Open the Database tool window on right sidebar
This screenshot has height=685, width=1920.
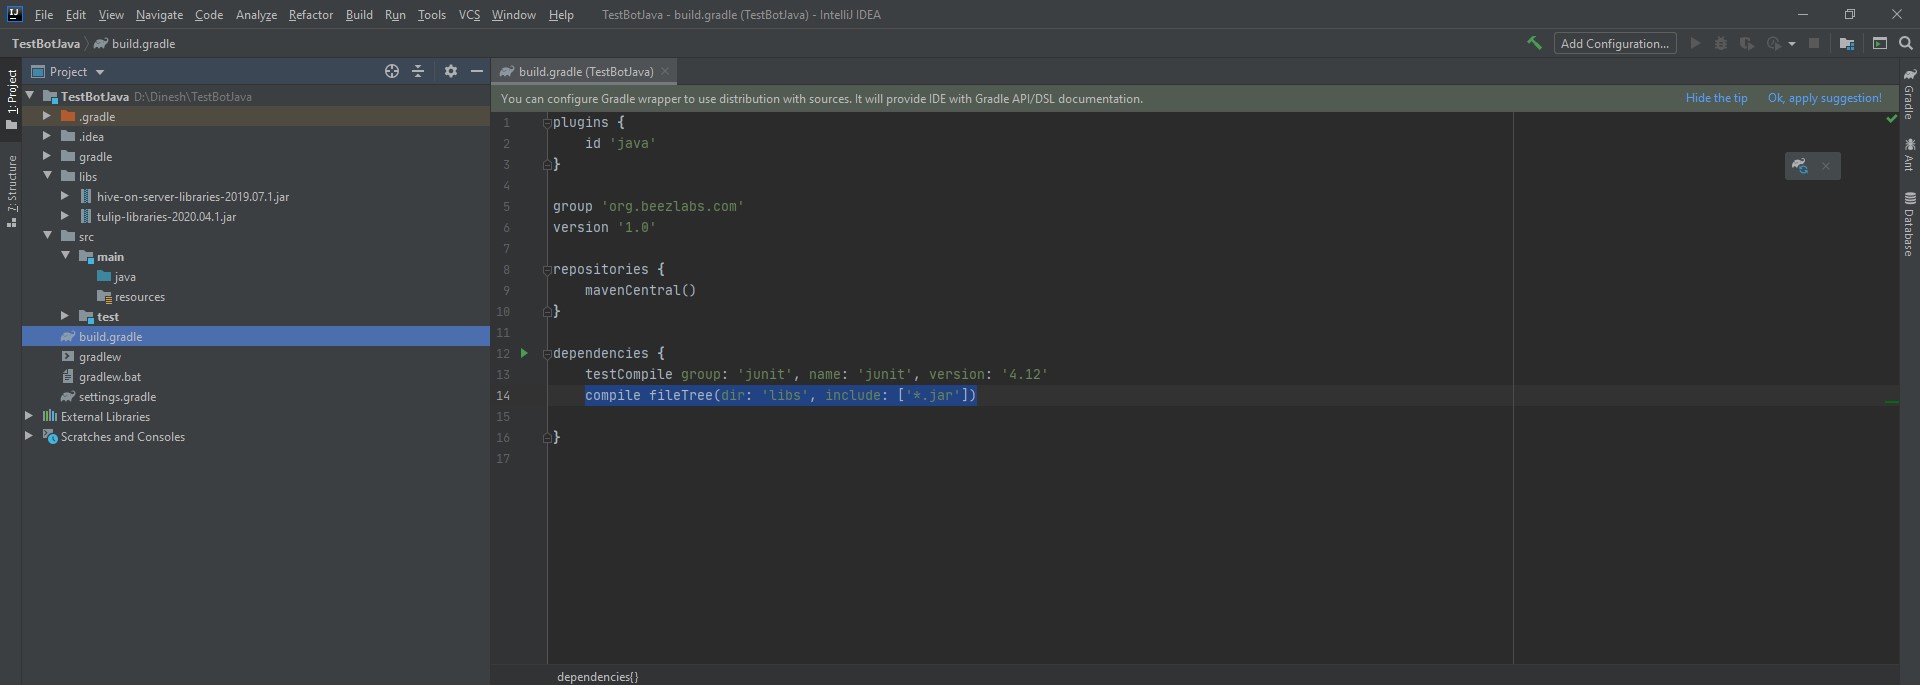tap(1909, 224)
